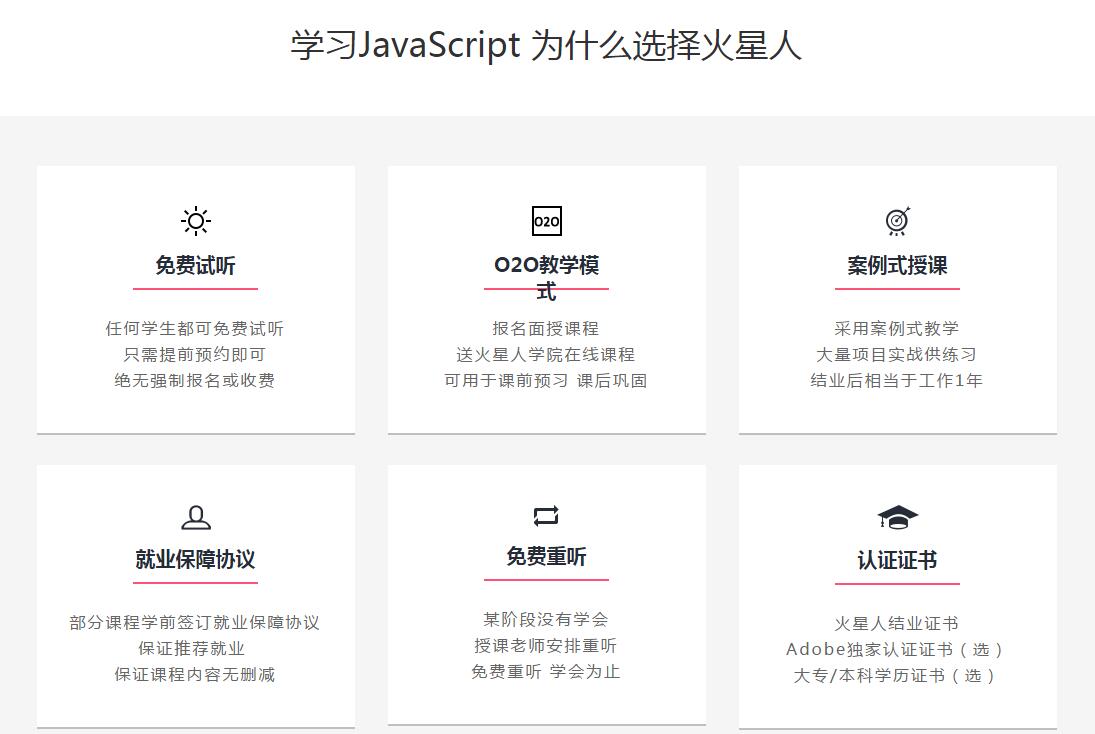
Task: Click the 认证证书 card heading
Action: pyautogui.click(x=897, y=560)
